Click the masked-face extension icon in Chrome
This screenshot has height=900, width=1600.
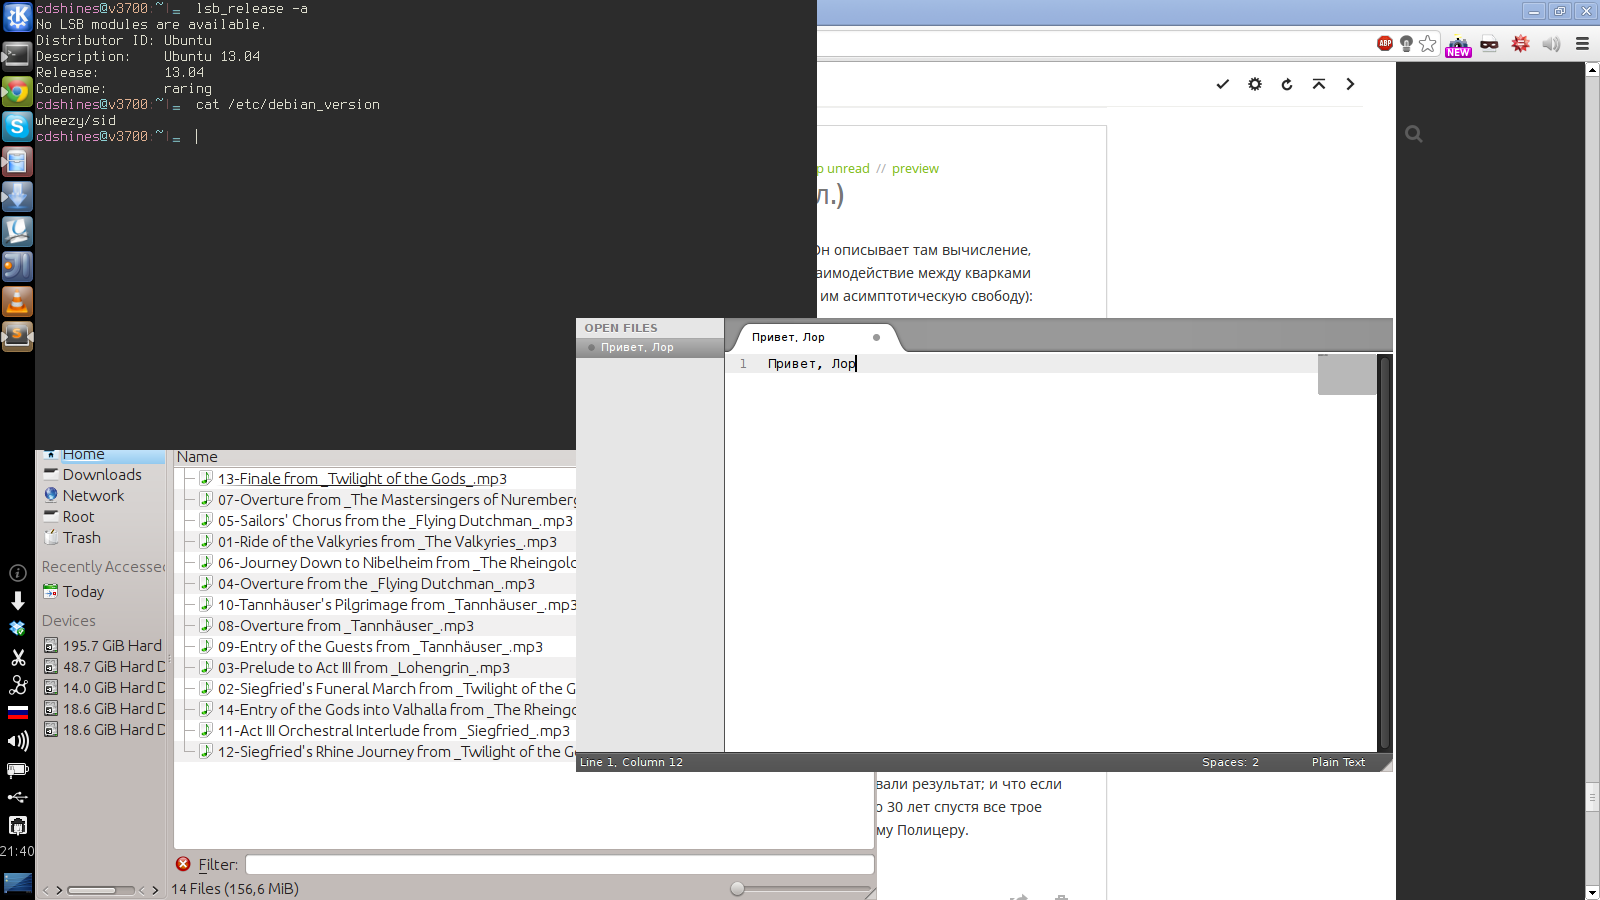1489,43
